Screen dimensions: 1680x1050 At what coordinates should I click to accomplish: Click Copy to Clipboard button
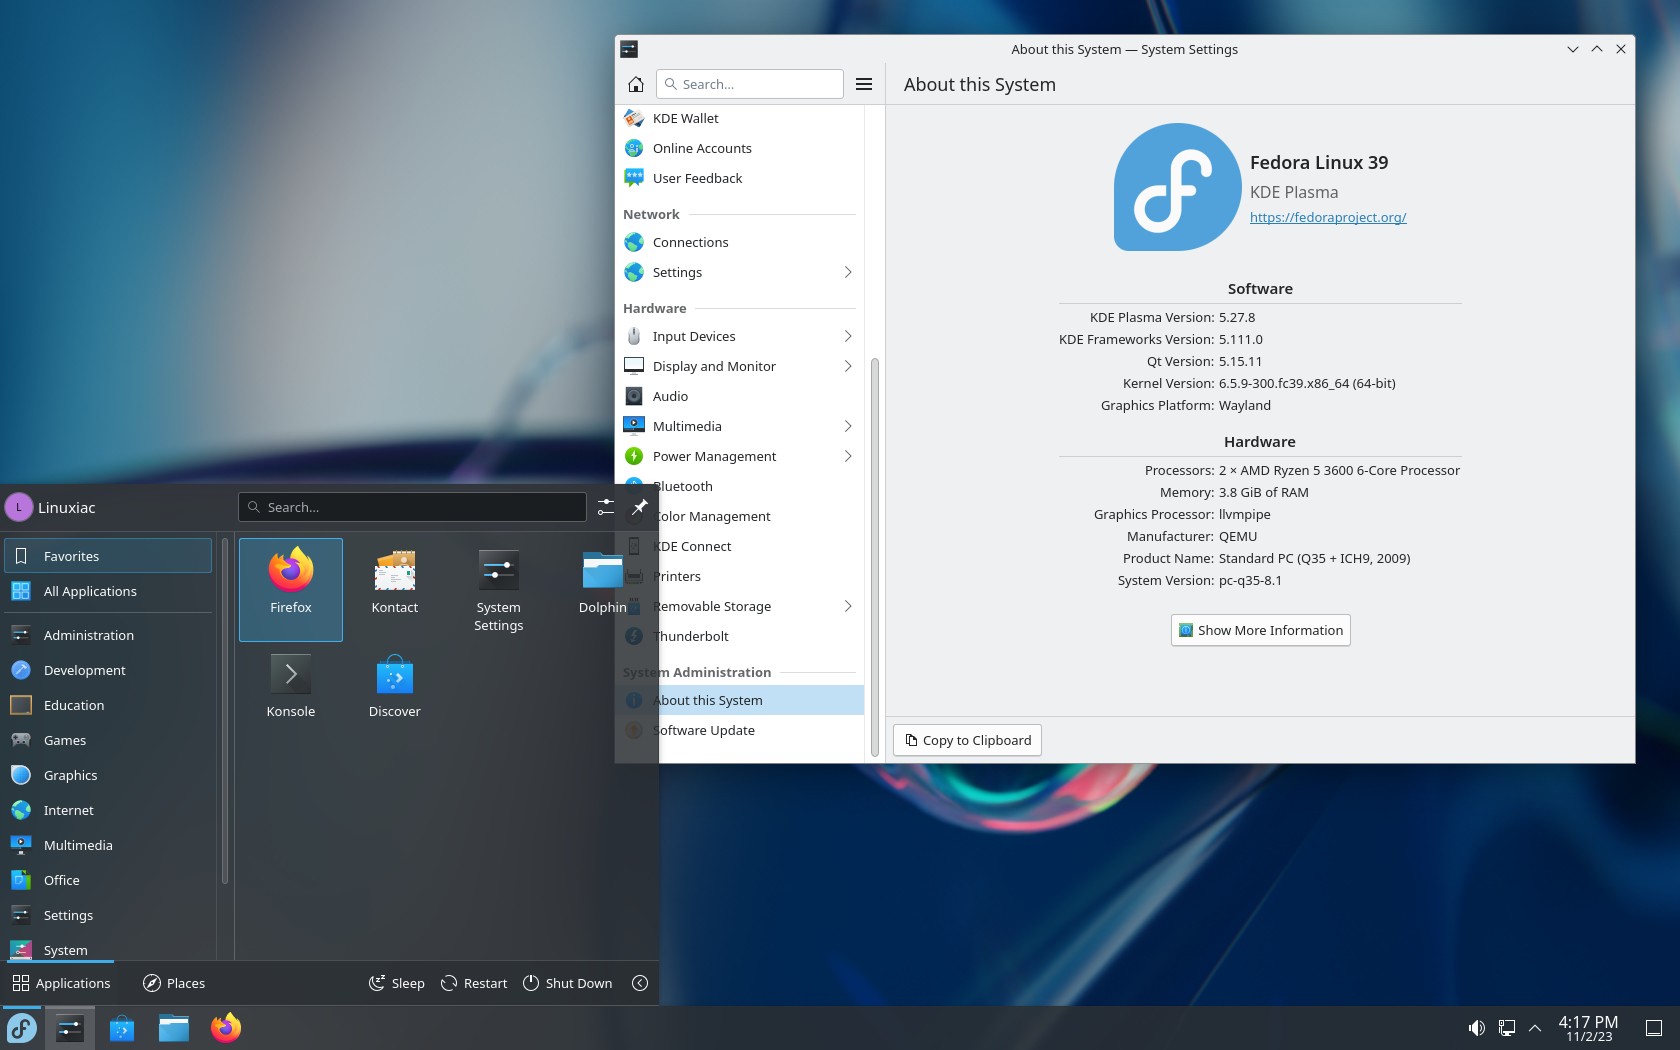[x=967, y=740]
